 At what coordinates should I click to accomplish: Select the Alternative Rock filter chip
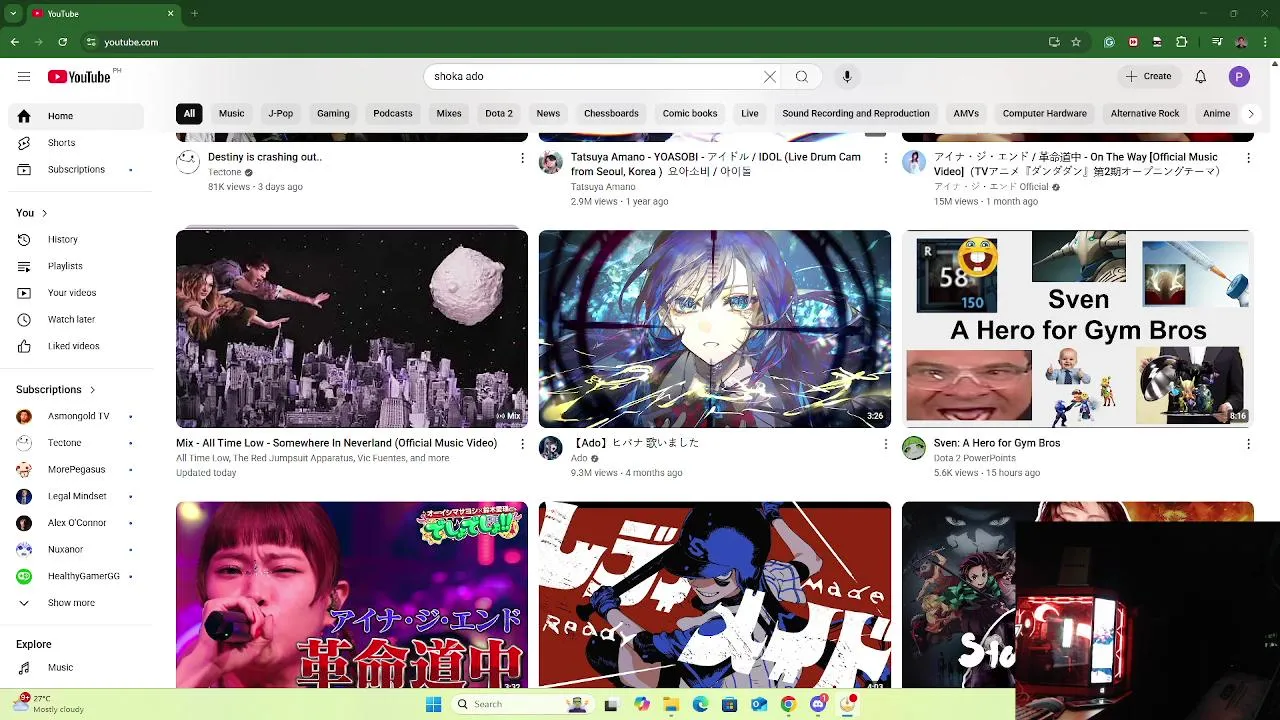coord(1145,114)
